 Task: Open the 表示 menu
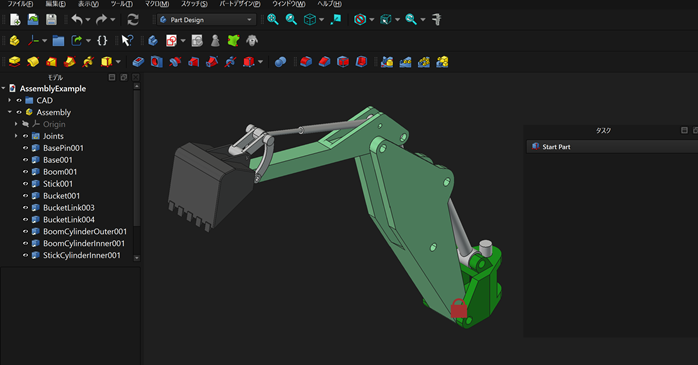click(88, 4)
